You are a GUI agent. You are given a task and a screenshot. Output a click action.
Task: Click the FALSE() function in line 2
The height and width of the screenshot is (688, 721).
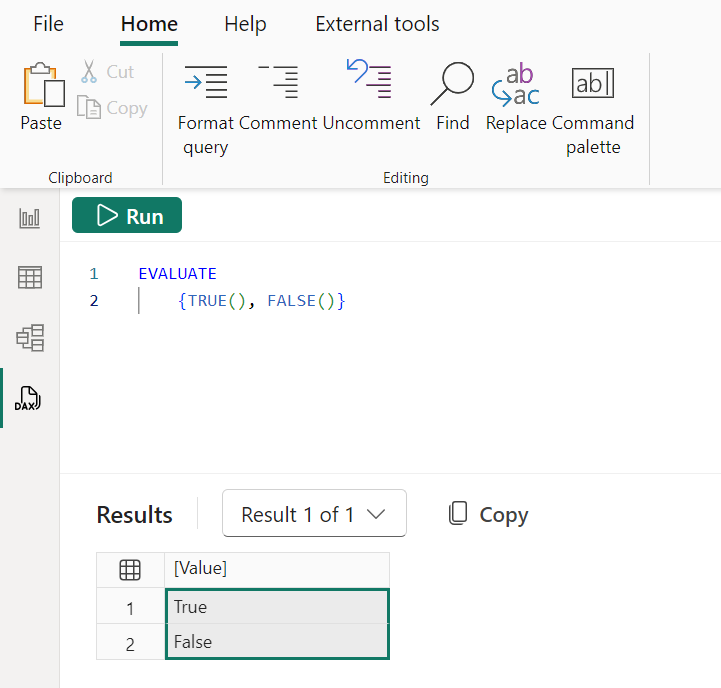point(302,301)
